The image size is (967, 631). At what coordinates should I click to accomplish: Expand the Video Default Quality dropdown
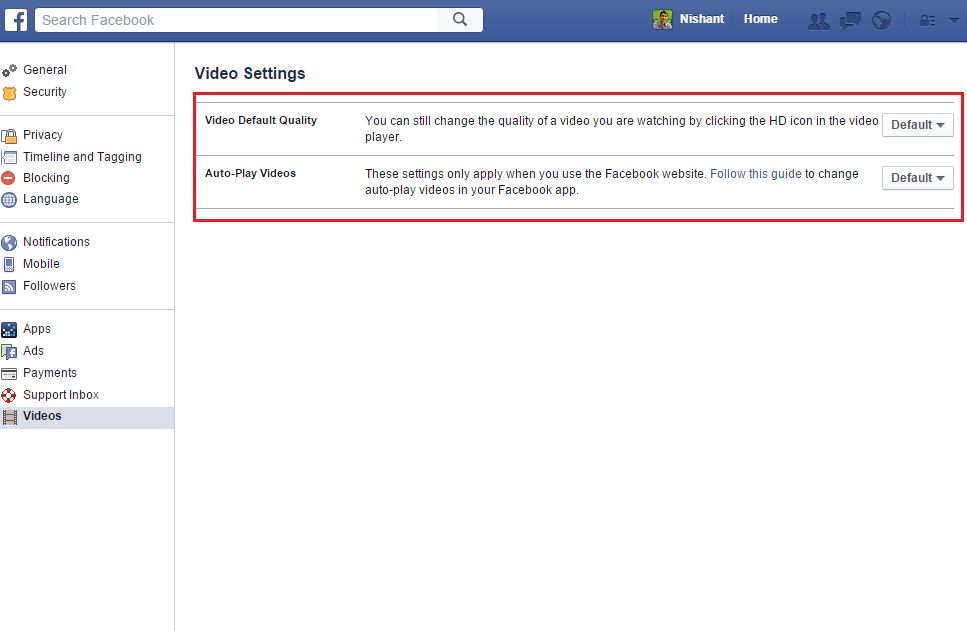click(x=917, y=125)
